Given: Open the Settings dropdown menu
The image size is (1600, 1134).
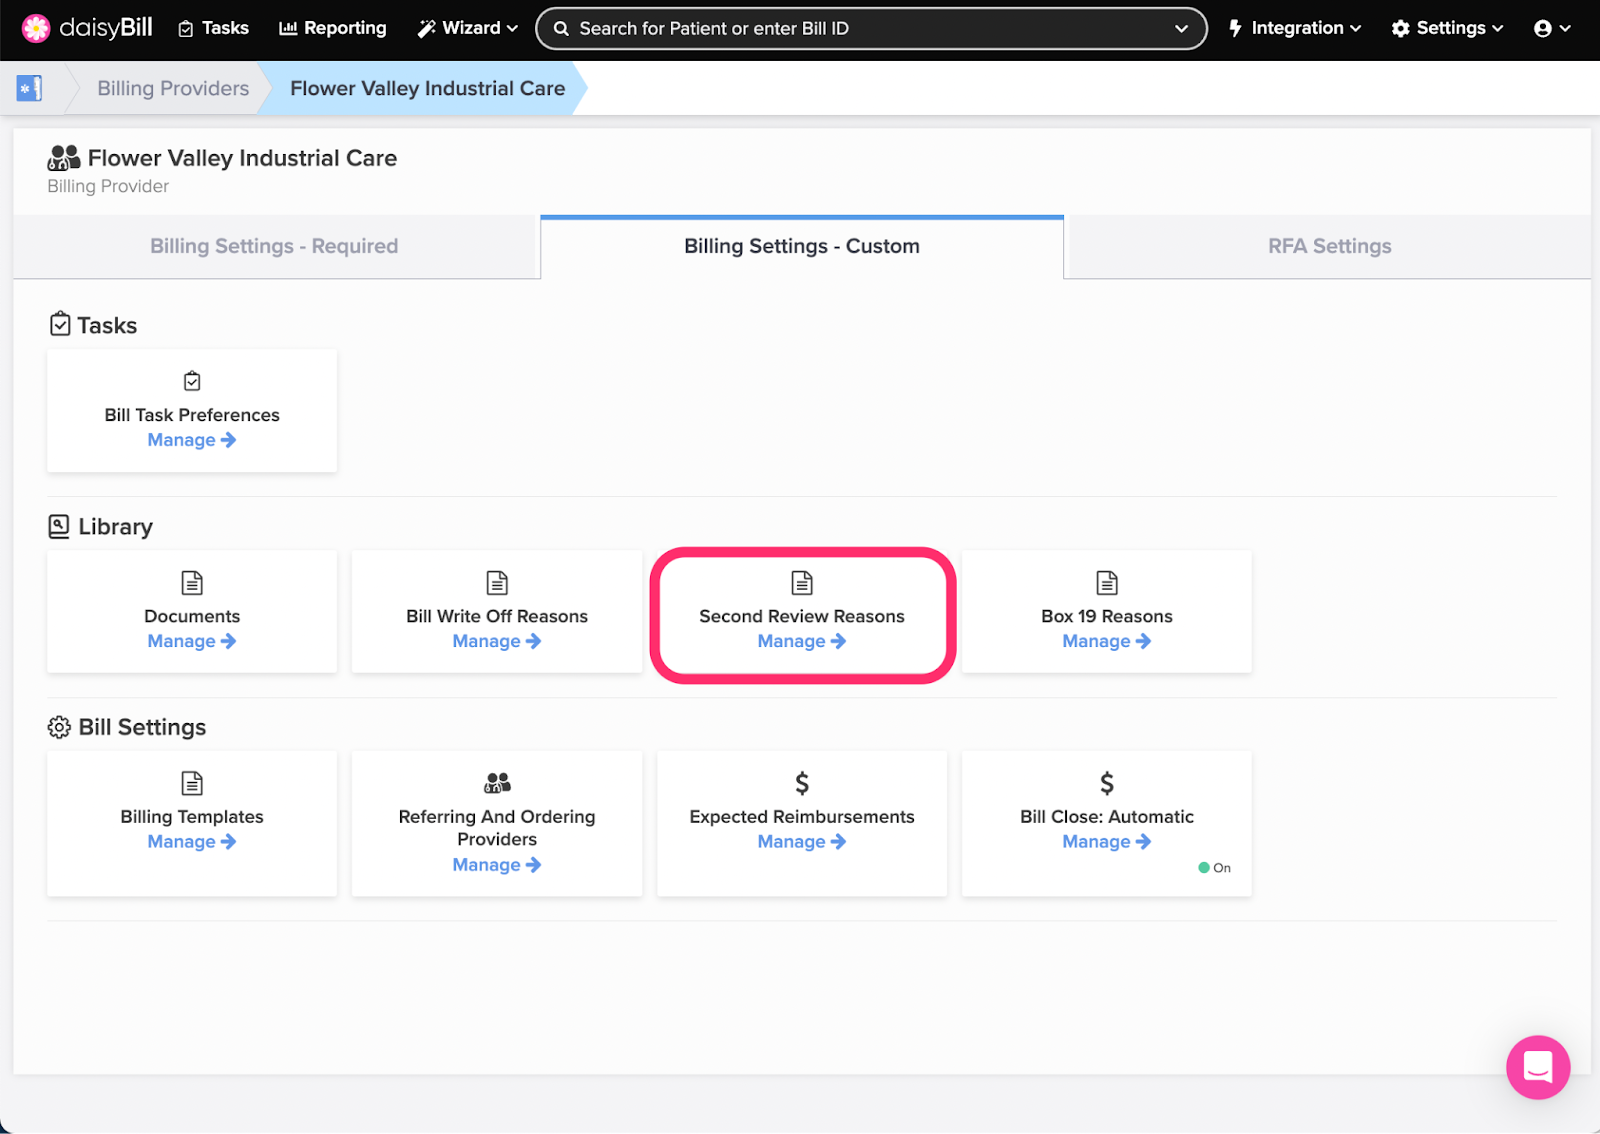Looking at the screenshot, I should pos(1447,28).
